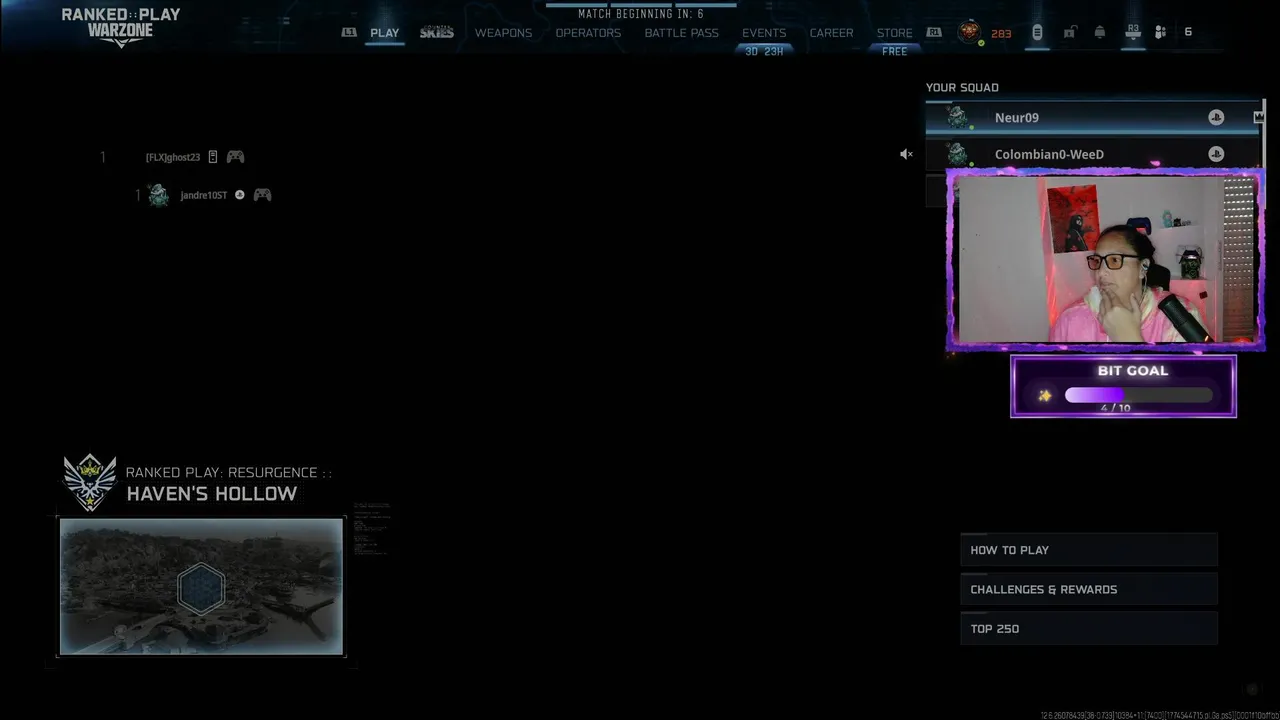
Task: Click the R1 next-tab icon
Action: 933,32
